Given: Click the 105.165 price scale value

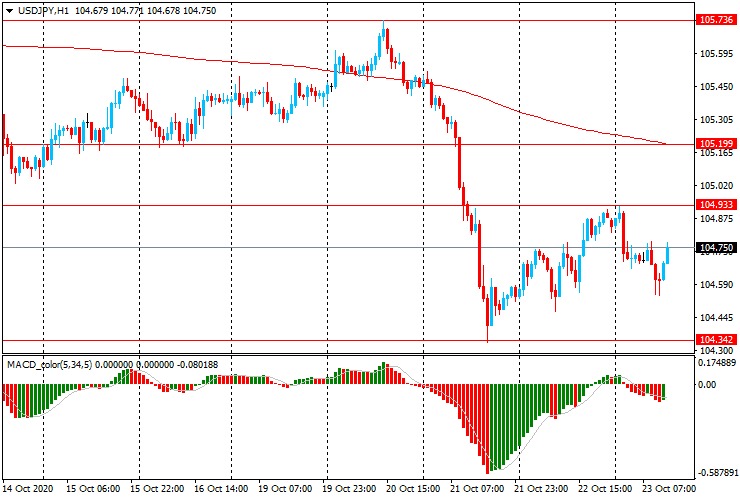Looking at the screenshot, I should pyautogui.click(x=716, y=153).
